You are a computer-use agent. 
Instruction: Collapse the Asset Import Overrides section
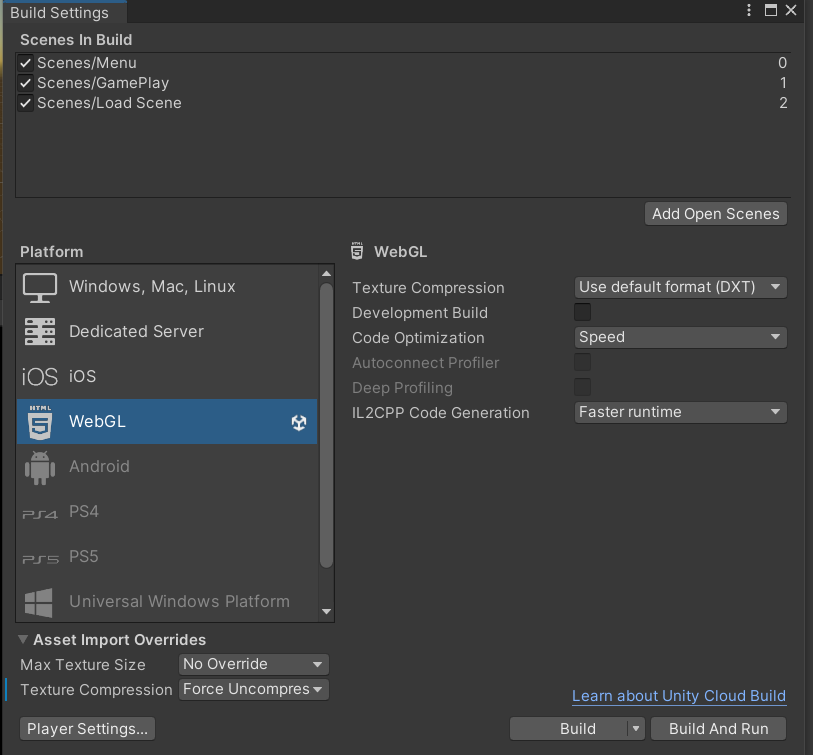[23, 640]
